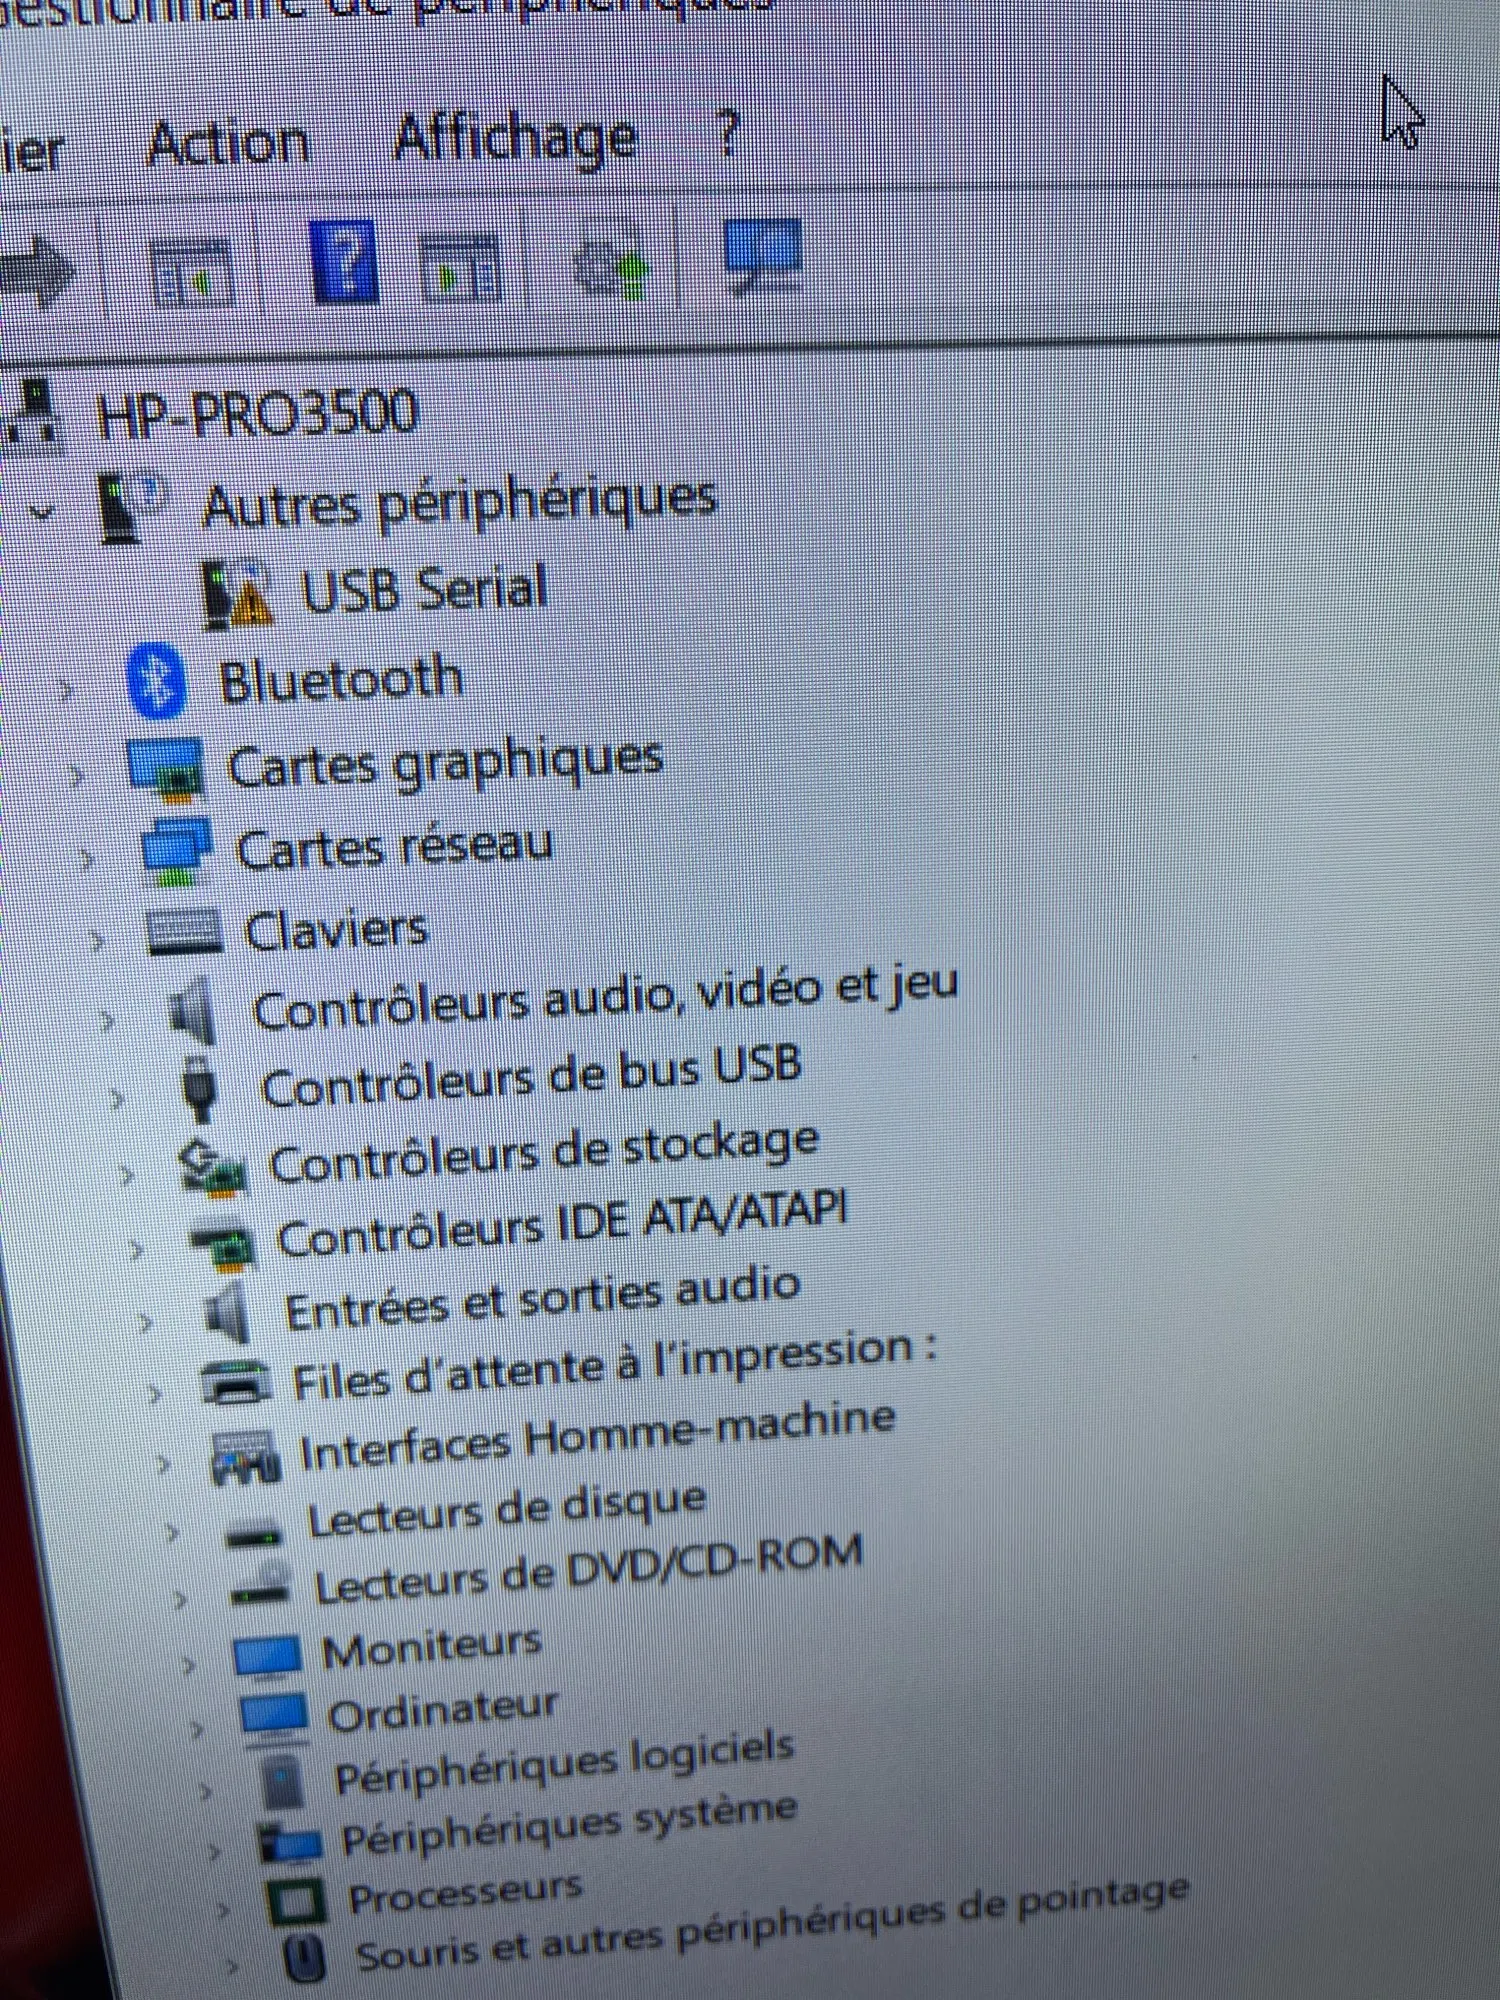Open the Affichage menu
1500x2000 pixels.
click(x=515, y=139)
